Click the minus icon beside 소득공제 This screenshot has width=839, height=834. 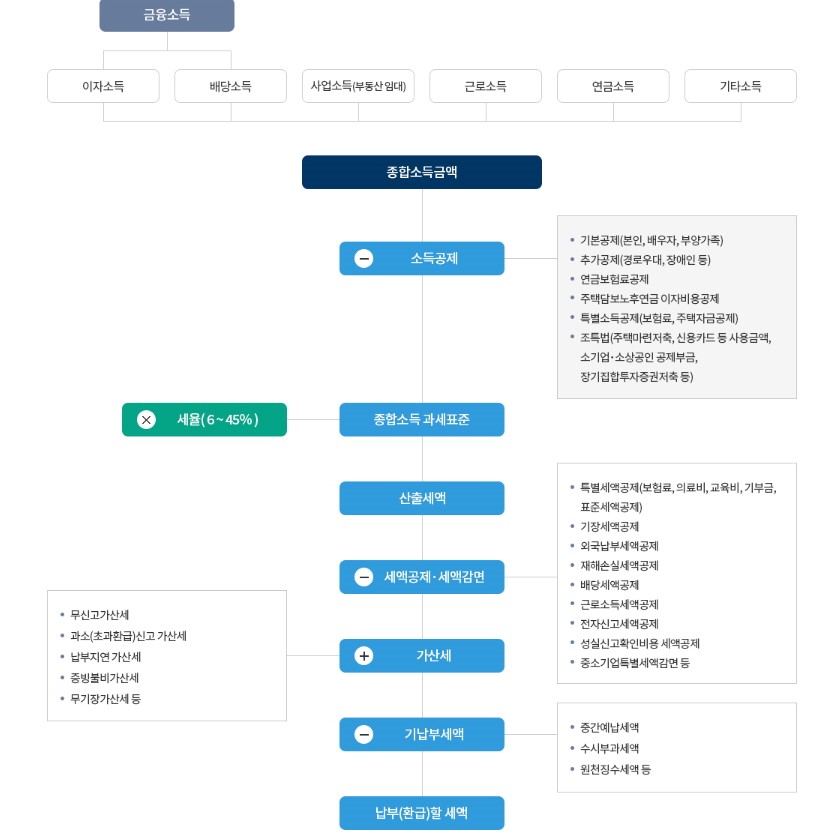tap(364, 258)
